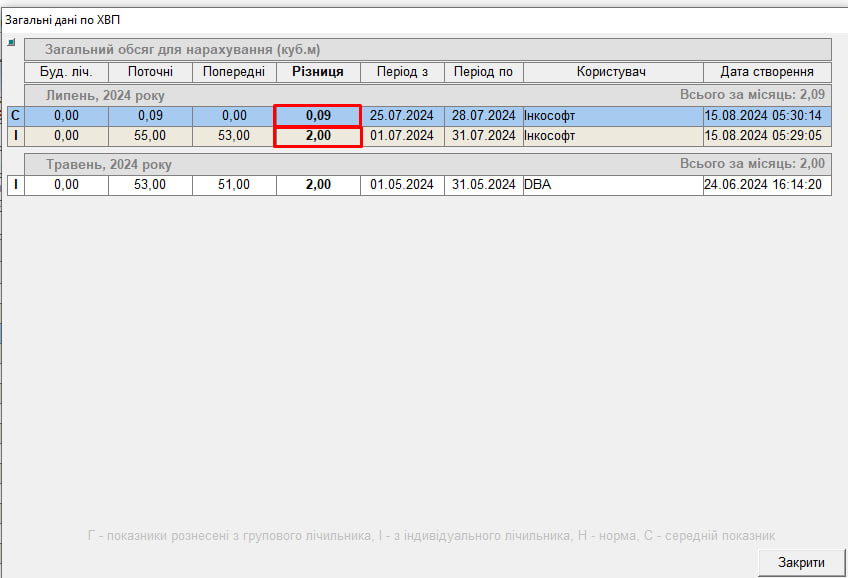The height and width of the screenshot is (578, 848).
Task: Select May's 'I' individual meter row marker
Action: pyautogui.click(x=15, y=184)
